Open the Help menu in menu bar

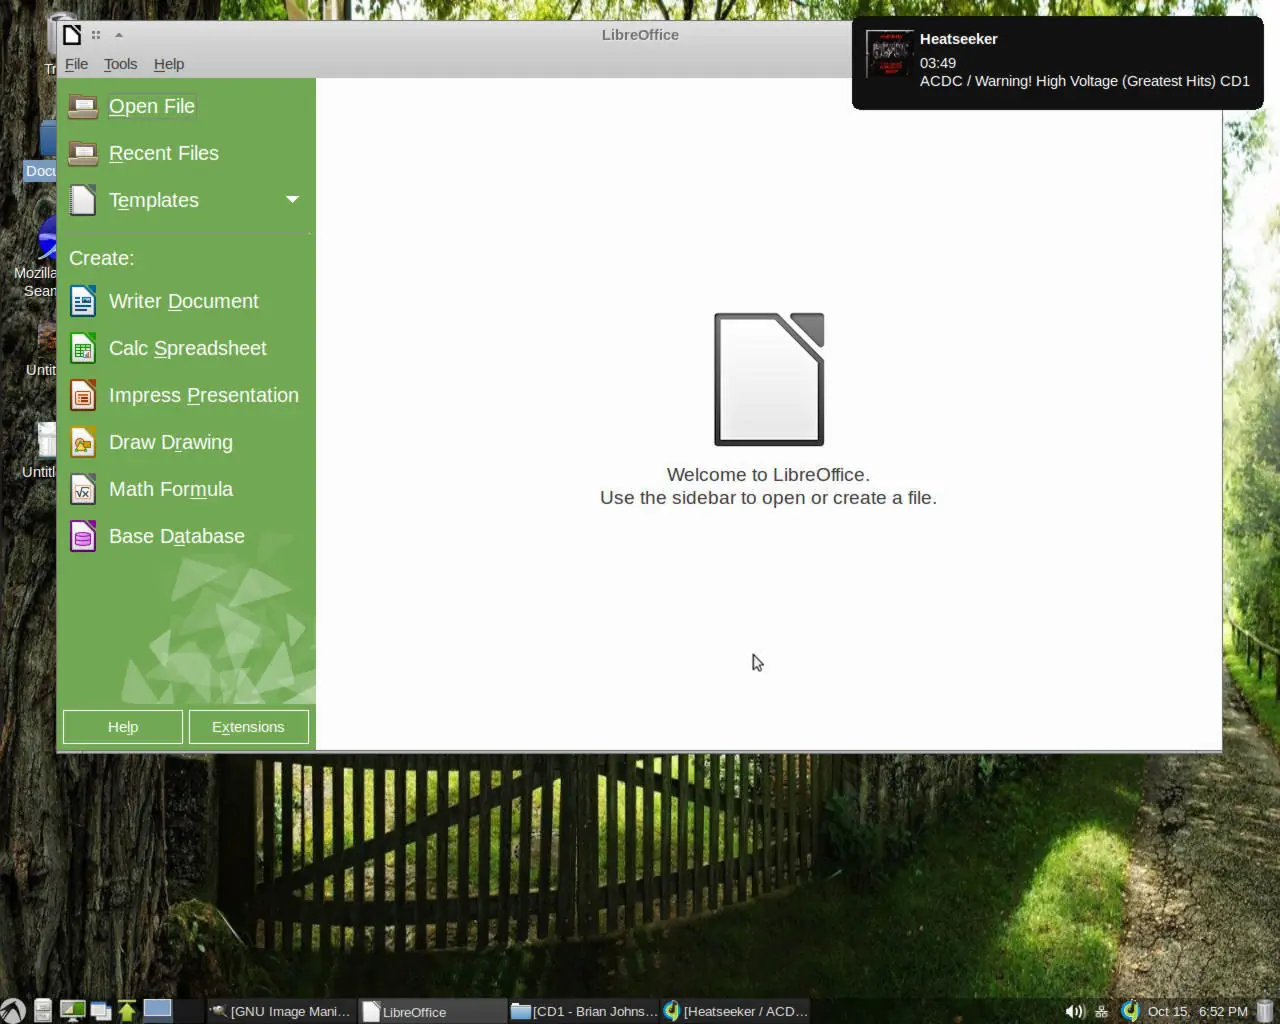click(169, 64)
